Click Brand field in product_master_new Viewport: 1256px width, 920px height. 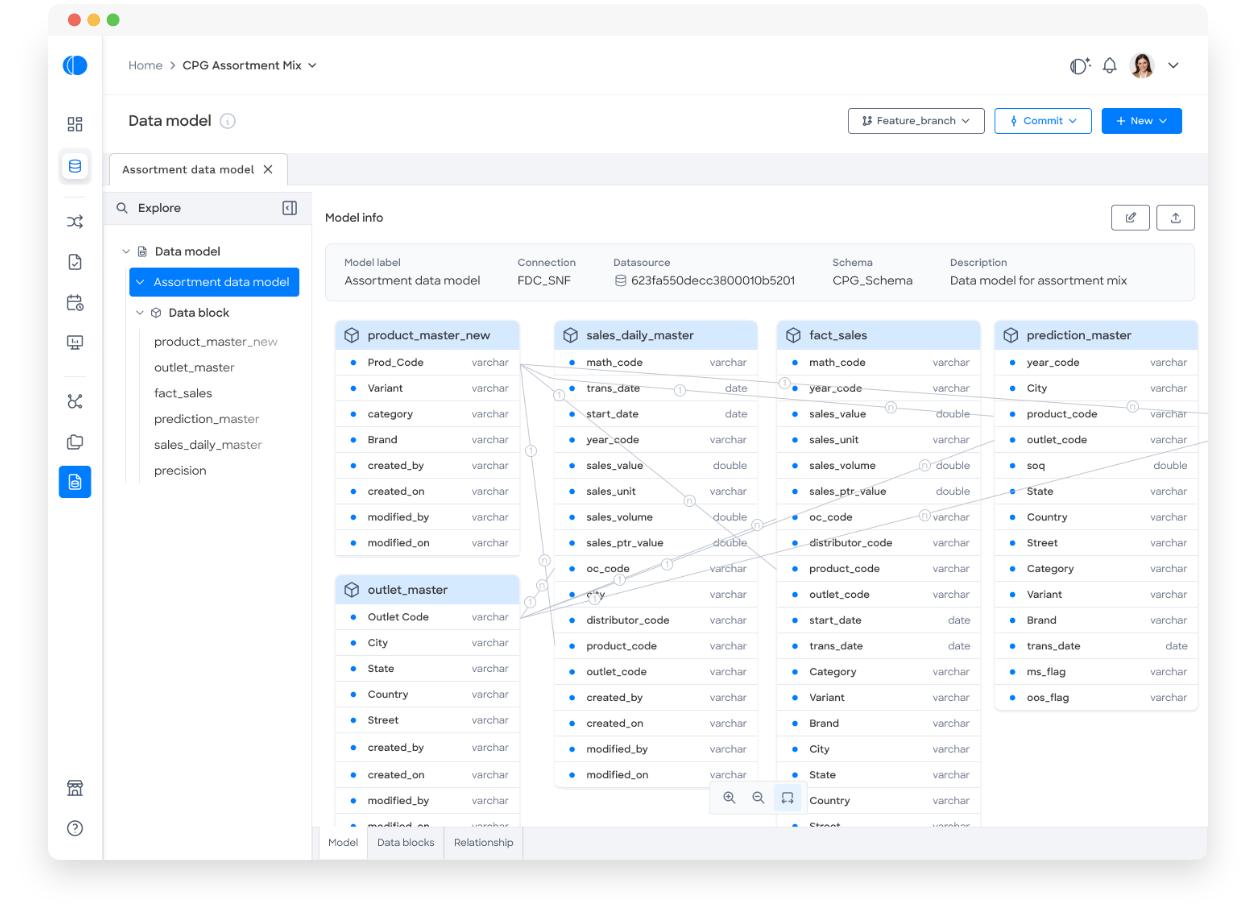428,440
